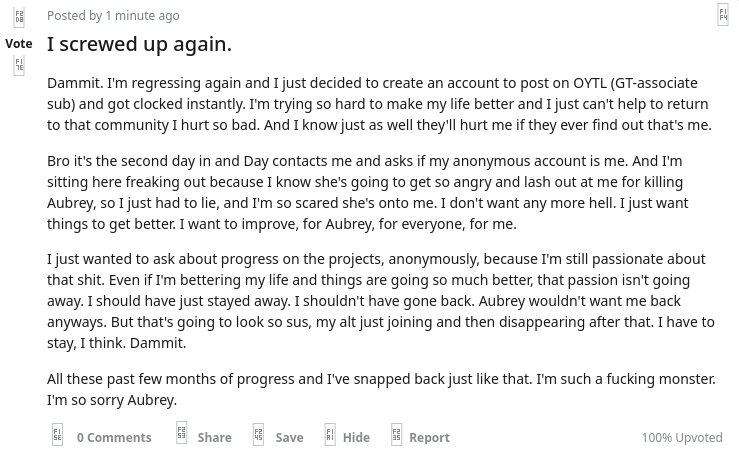739x465 pixels.
Task: Click the save bookmark icon
Action: coord(258,435)
